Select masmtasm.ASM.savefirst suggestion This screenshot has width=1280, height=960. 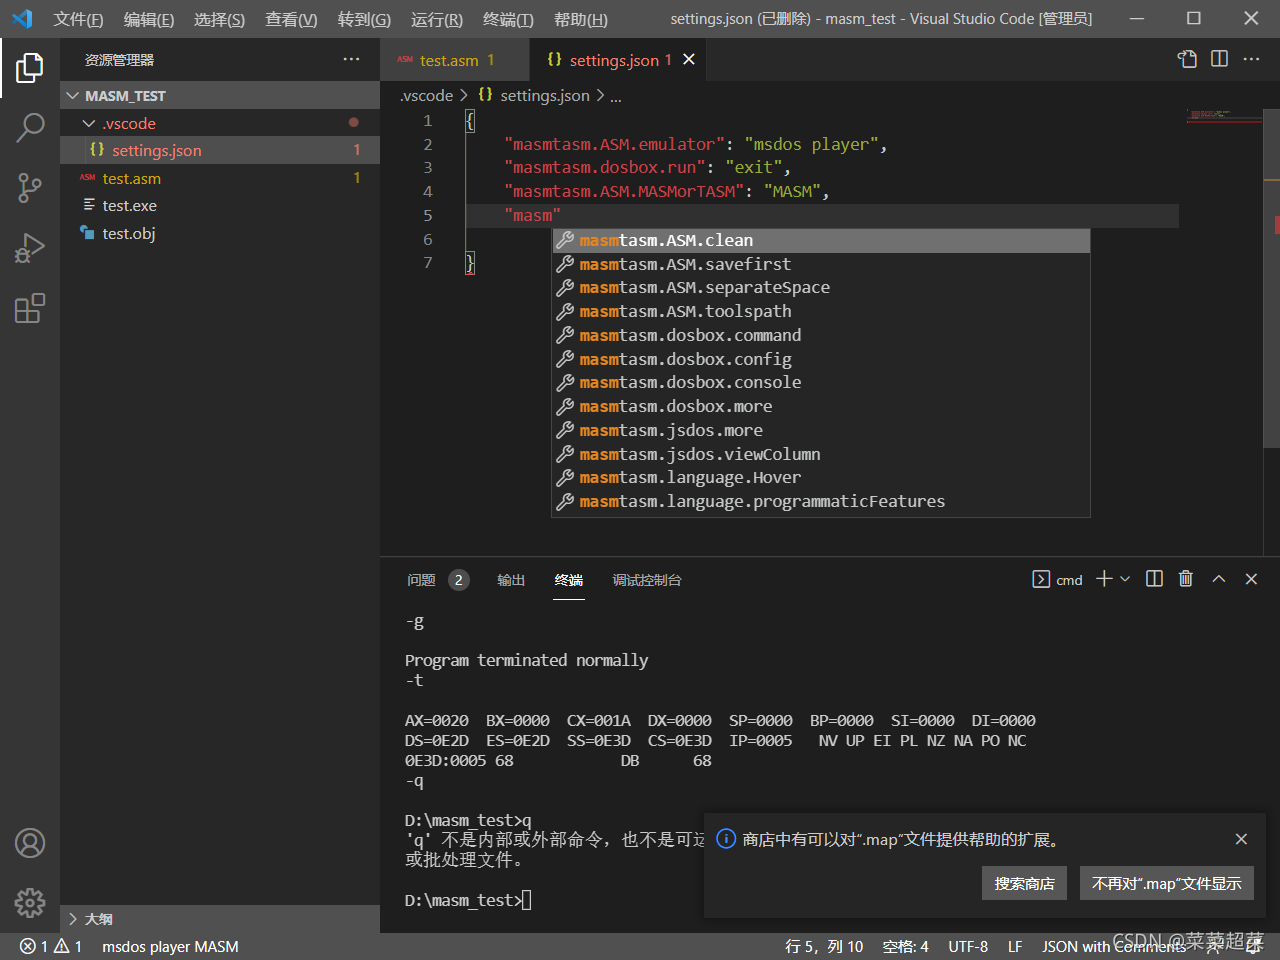(x=821, y=264)
